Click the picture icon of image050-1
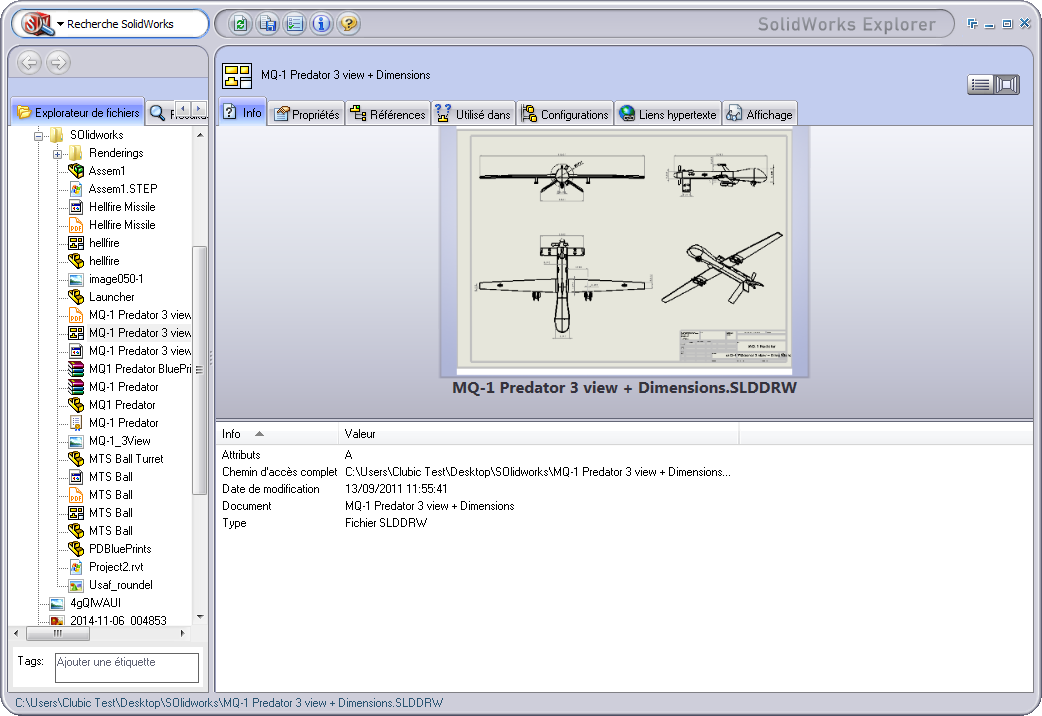The height and width of the screenshot is (716, 1042). pos(76,279)
